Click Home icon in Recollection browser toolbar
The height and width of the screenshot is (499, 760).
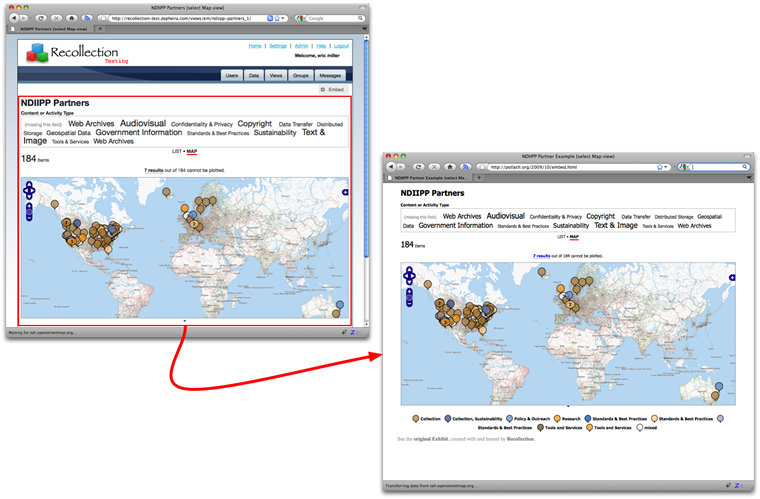(x=72, y=18)
